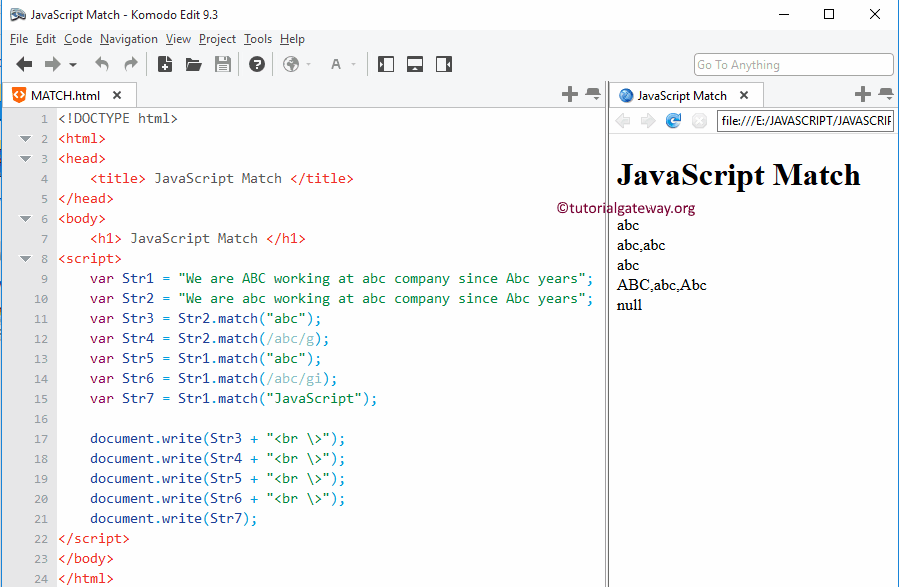The image size is (899, 587).
Task: Open the font size dropdown next to A
Action: tap(352, 63)
